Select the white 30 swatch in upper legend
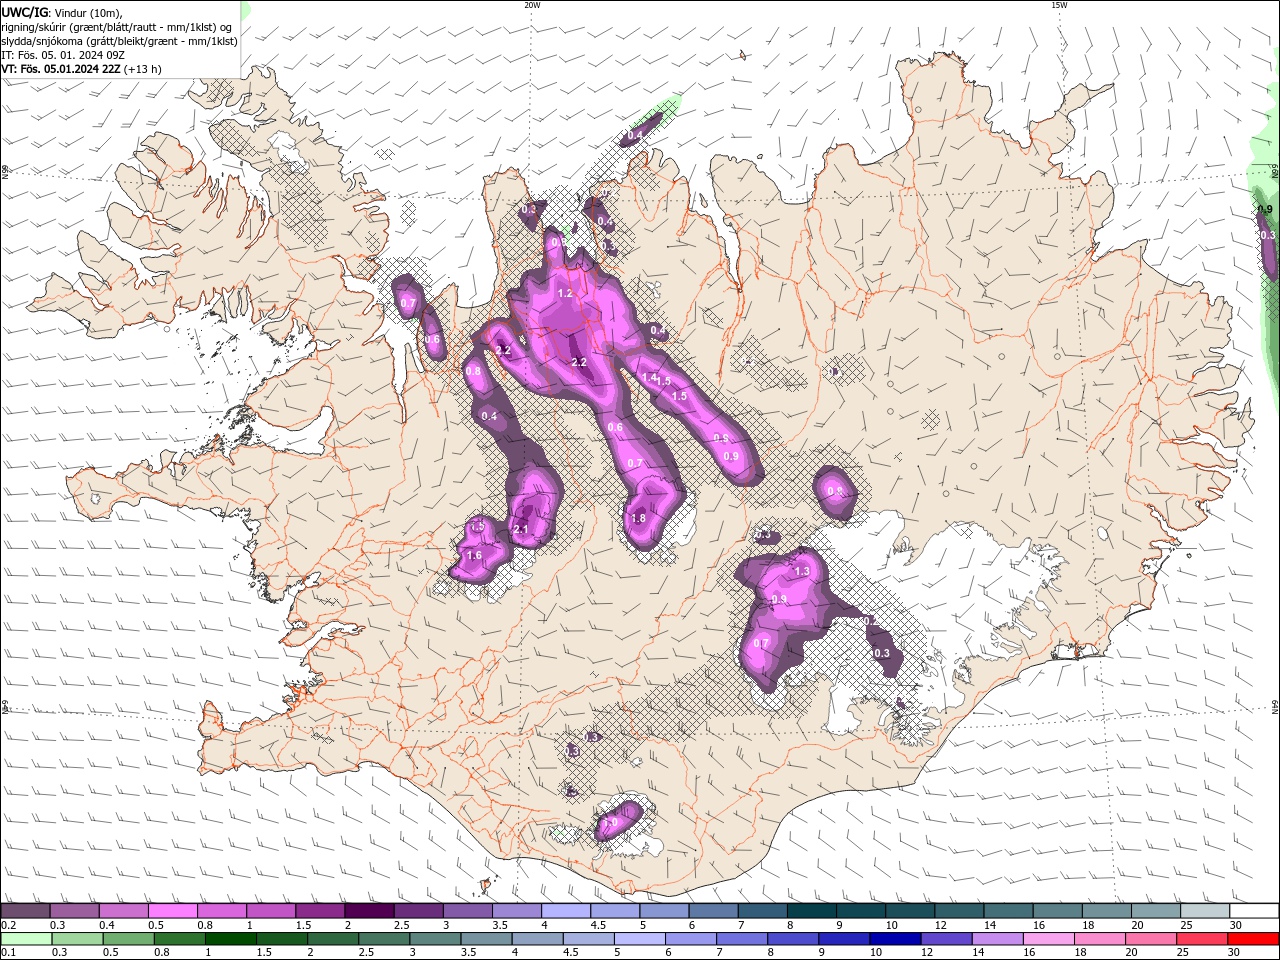The height and width of the screenshot is (960, 1280). click(1254, 911)
